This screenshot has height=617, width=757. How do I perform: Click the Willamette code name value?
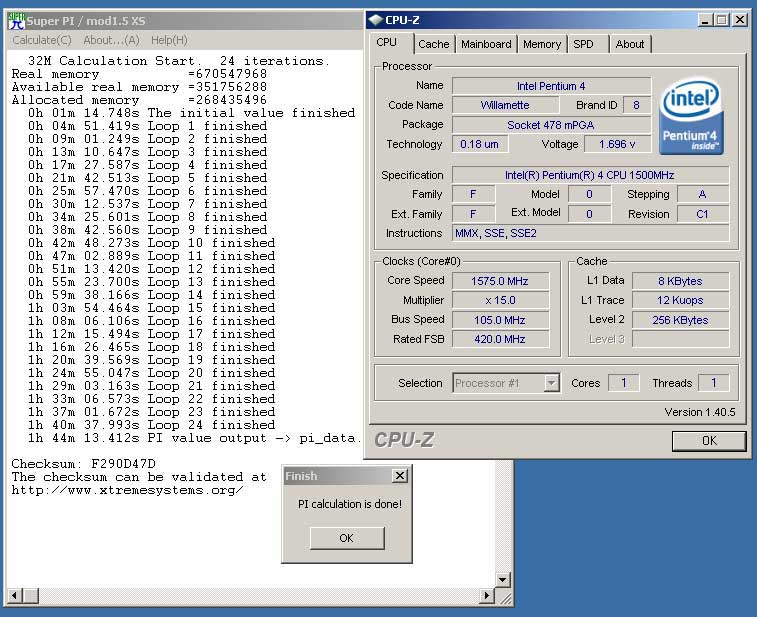pyautogui.click(x=505, y=105)
